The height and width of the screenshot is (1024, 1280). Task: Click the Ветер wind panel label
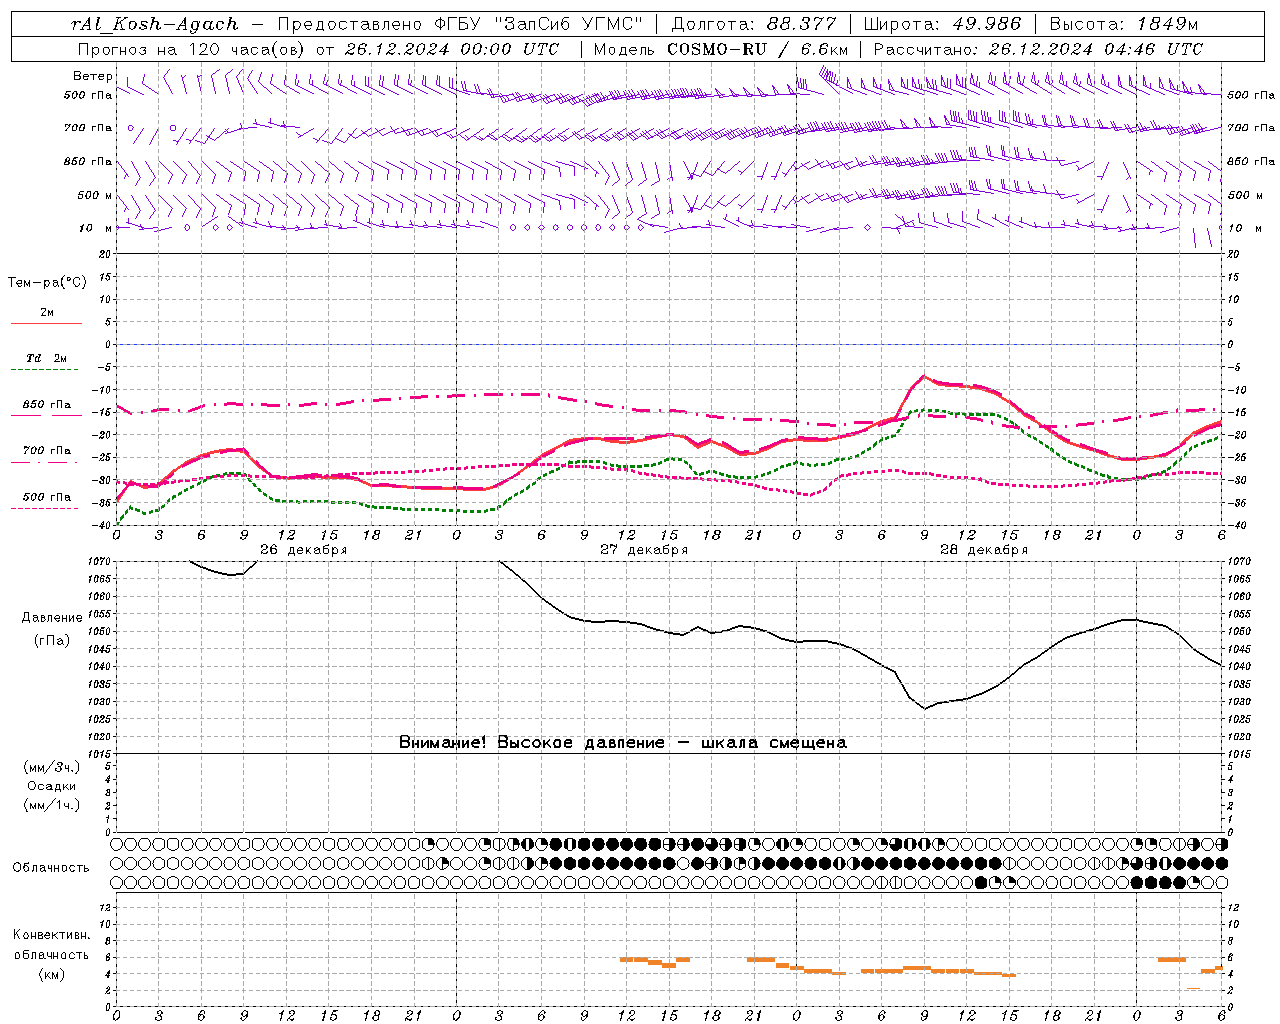[92, 76]
